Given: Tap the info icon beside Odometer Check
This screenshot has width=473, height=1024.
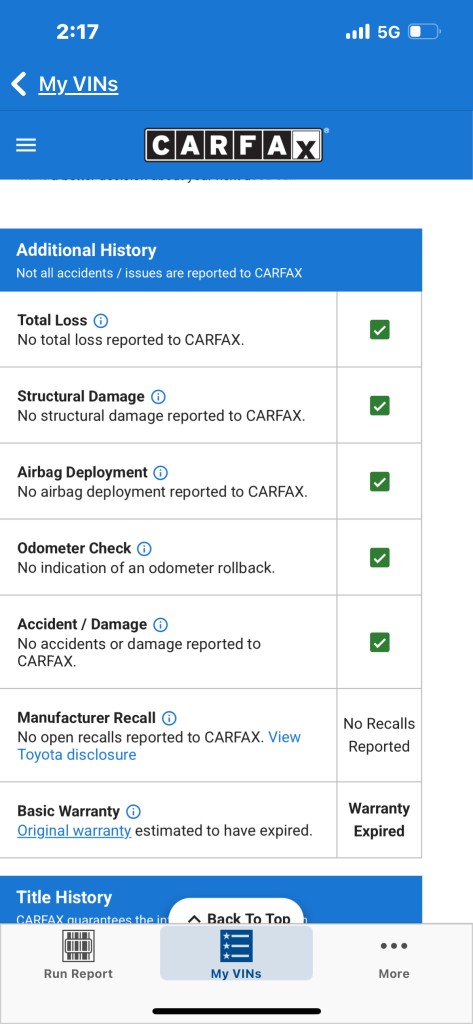Looking at the screenshot, I should pyautogui.click(x=144, y=549).
